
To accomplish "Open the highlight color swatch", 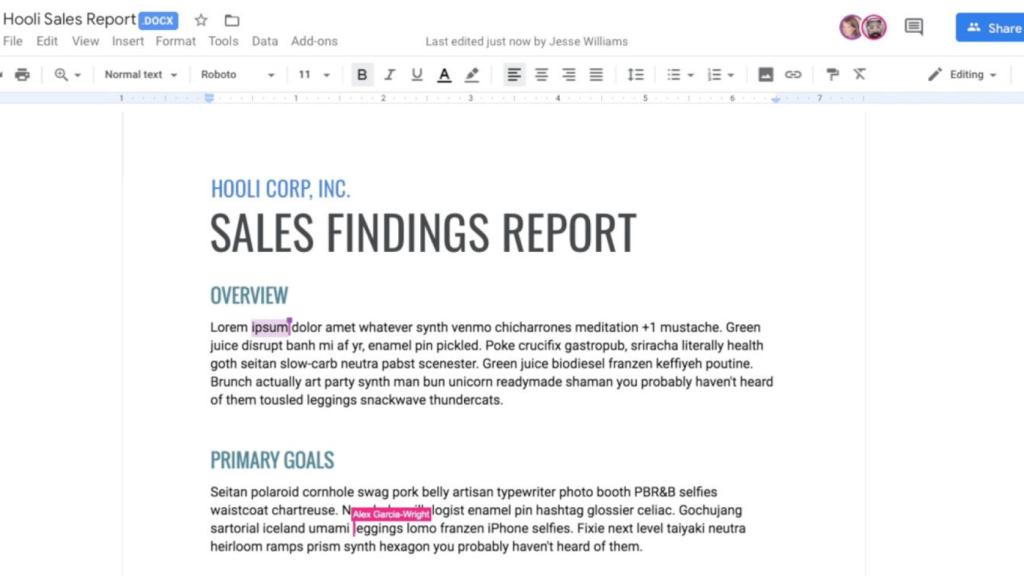I will click(472, 74).
